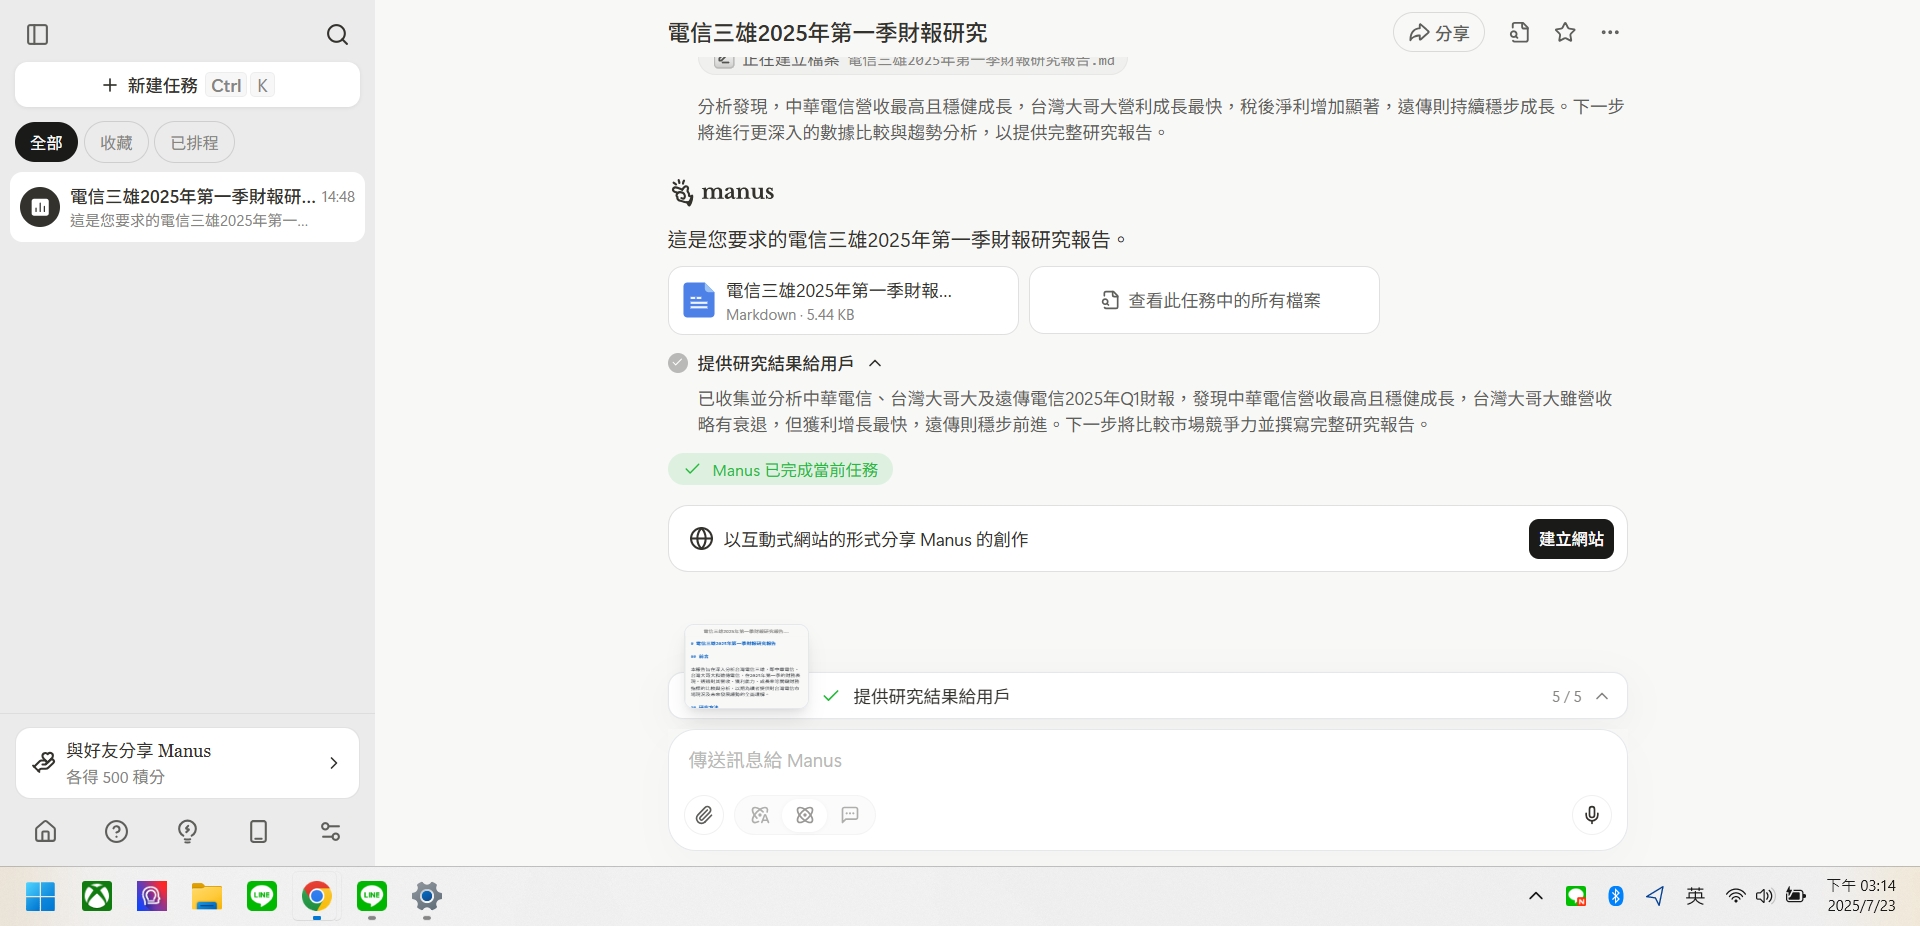Toggle the sidebar panel icon

pos(38,35)
